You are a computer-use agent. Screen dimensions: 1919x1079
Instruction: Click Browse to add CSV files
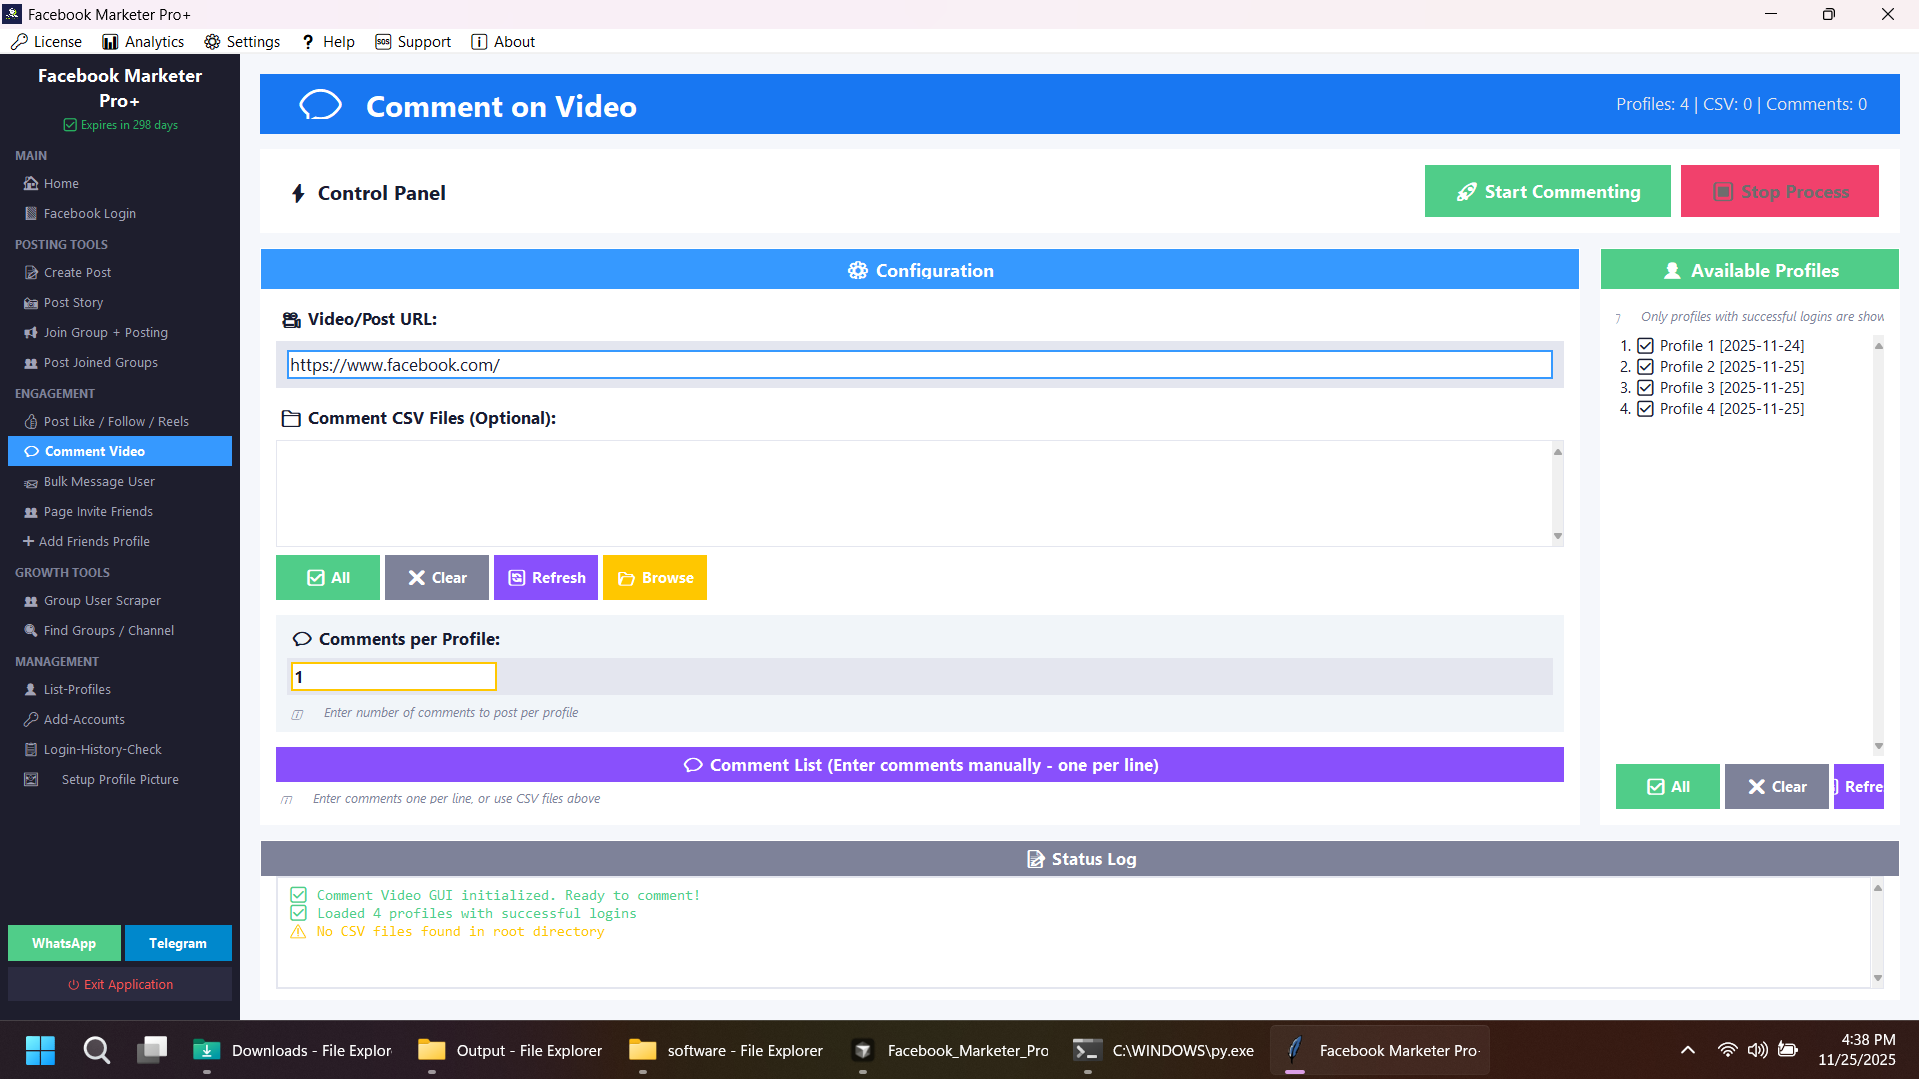[x=655, y=577]
